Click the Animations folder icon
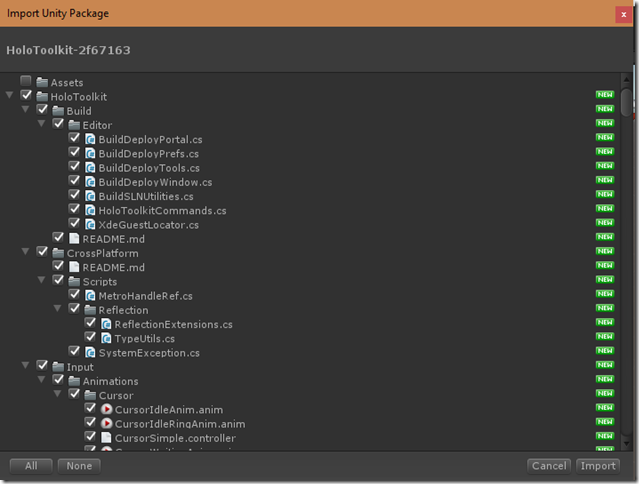 tap(74, 381)
